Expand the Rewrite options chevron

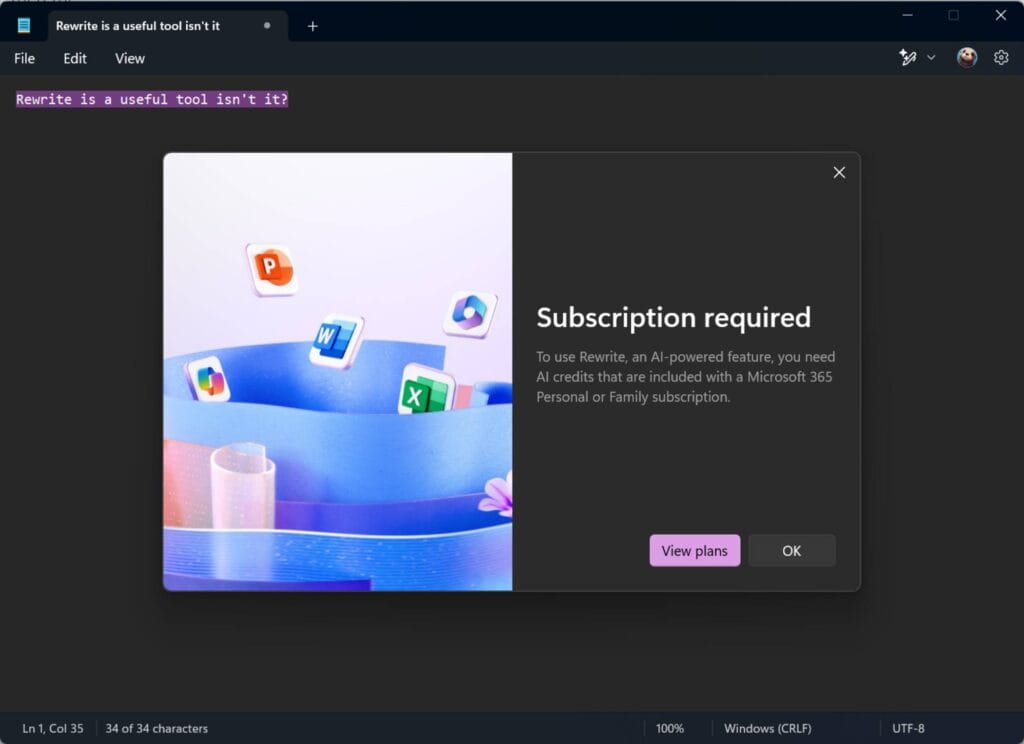coord(930,58)
